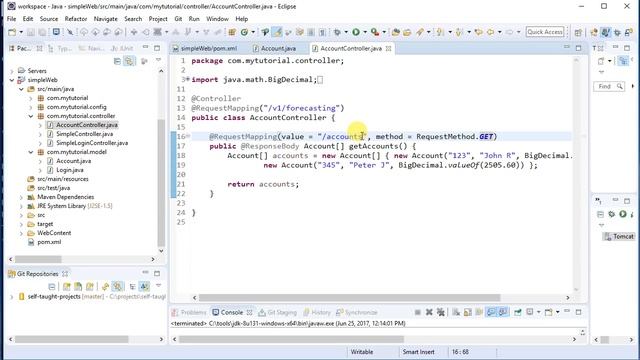640x360 pixels.
Task: Click the Back navigation arrow
Action: click(x=490, y=32)
